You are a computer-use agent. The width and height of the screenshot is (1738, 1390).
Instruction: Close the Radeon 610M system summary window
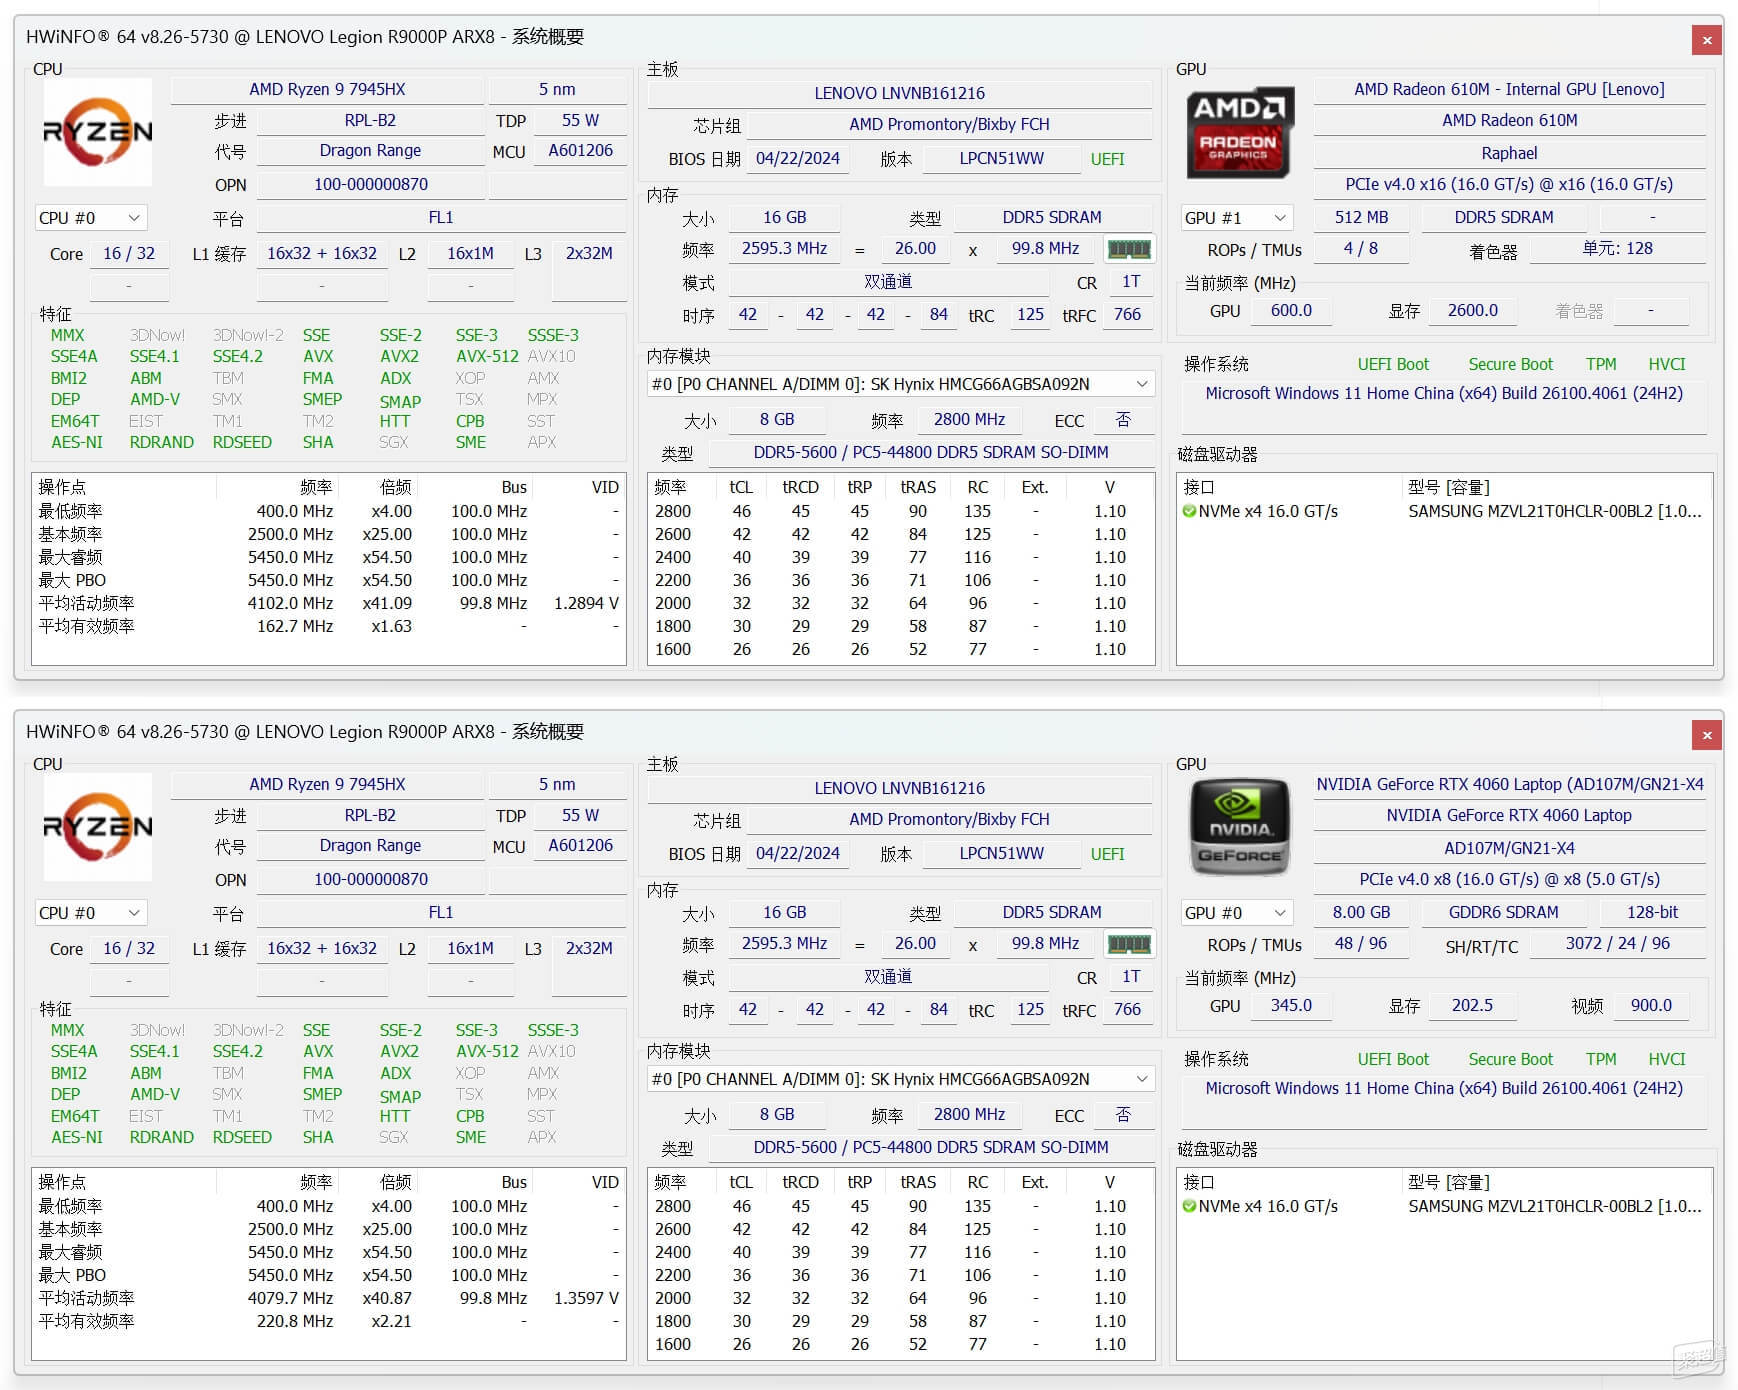coord(1707,40)
